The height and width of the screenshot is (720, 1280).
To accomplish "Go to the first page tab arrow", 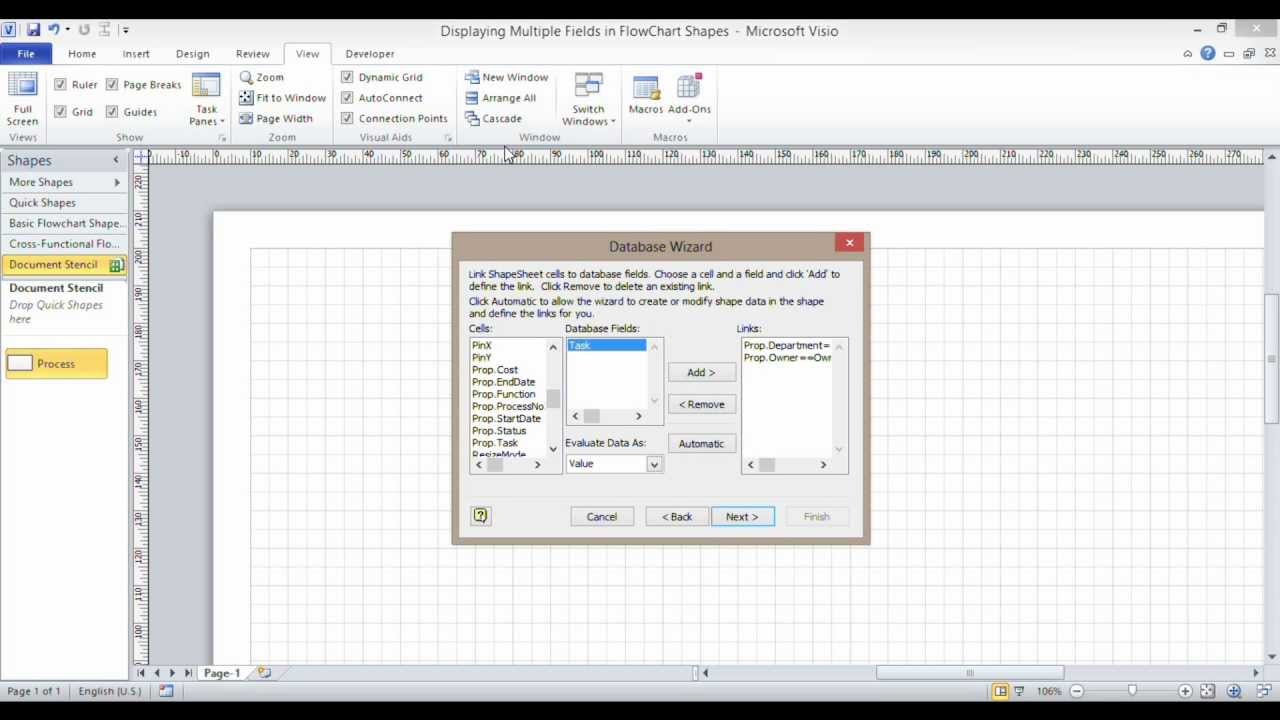I will 141,673.
